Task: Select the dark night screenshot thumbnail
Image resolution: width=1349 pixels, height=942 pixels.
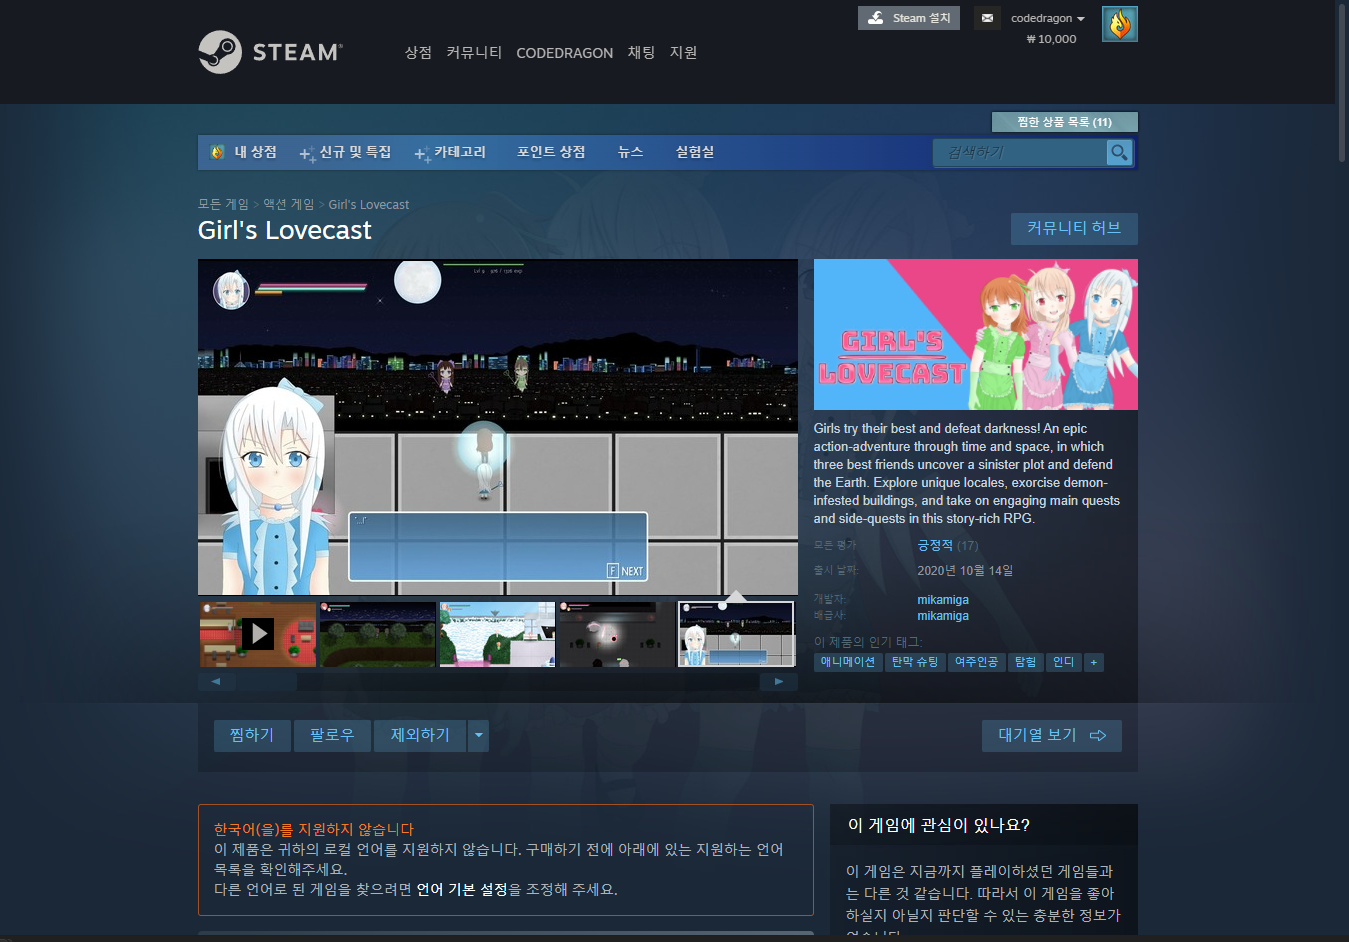Action: tap(616, 634)
